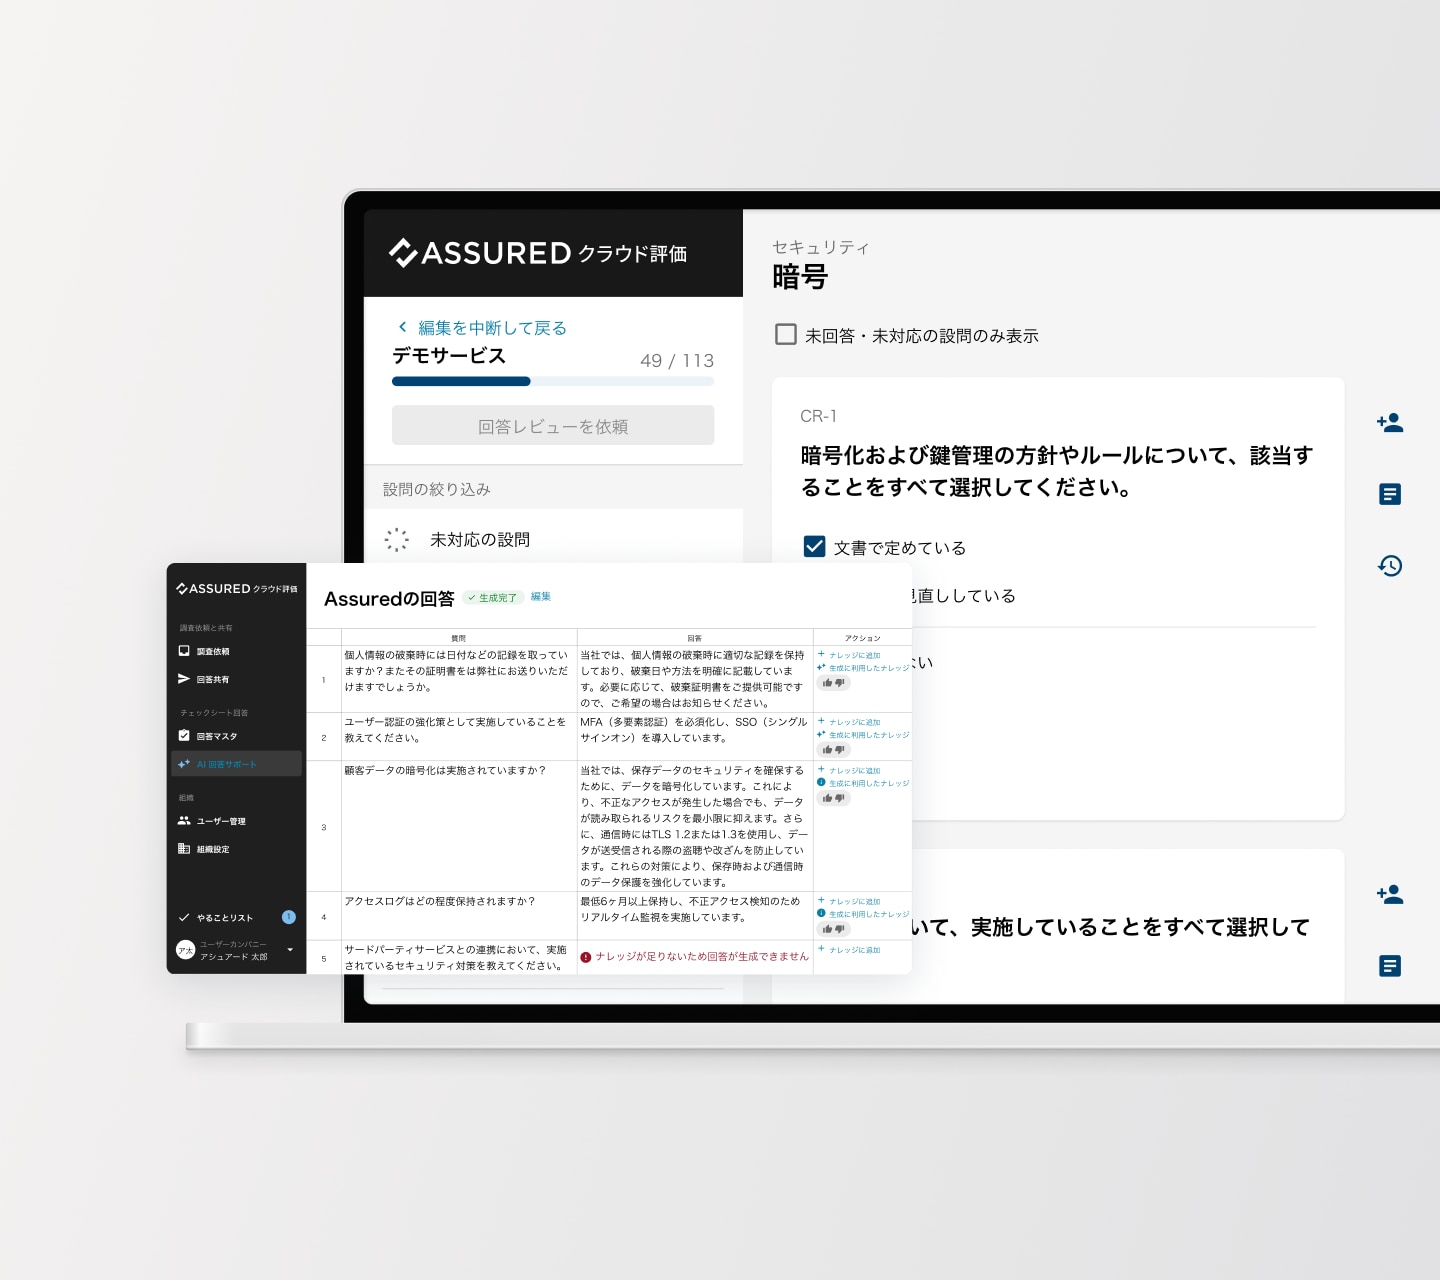The width and height of the screenshot is (1440, 1280).
Task: Click the thumbs-up icon for row 1
Action: pos(827,683)
